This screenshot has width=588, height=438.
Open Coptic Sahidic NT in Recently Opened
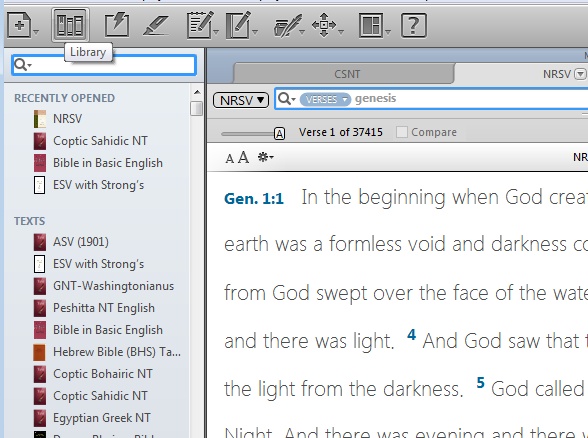click(x=100, y=141)
